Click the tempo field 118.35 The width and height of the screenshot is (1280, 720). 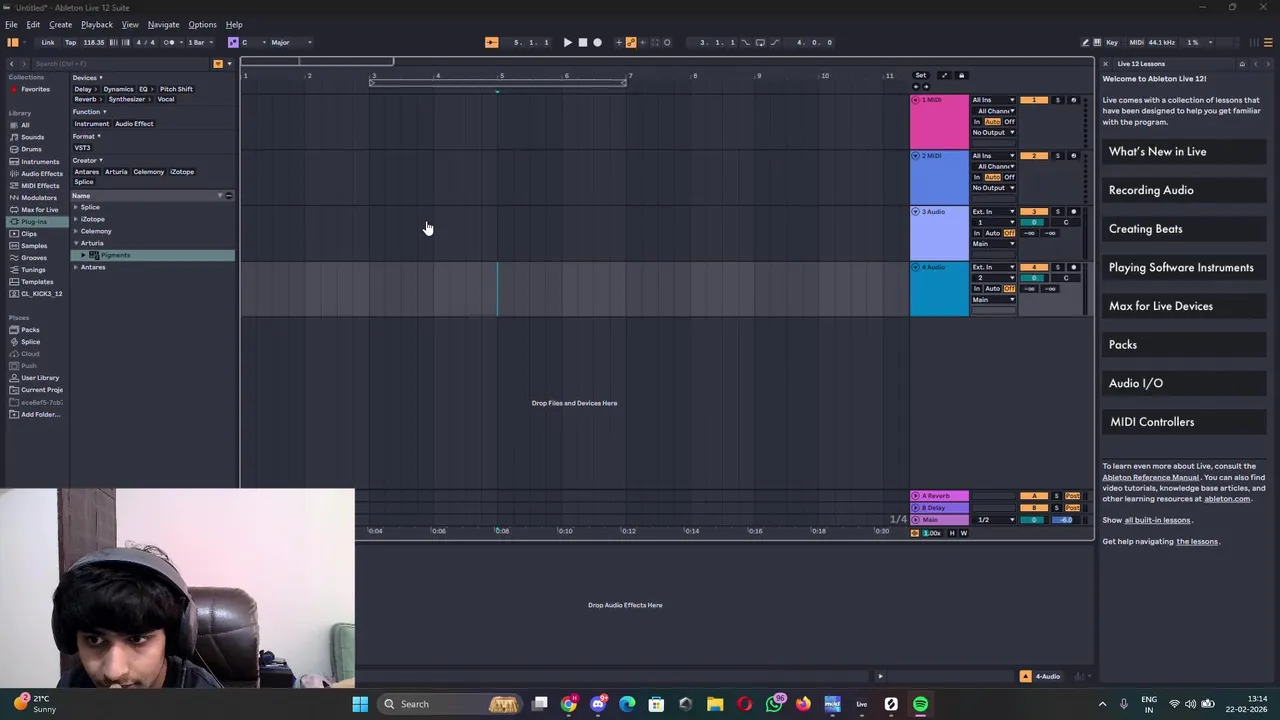94,42
